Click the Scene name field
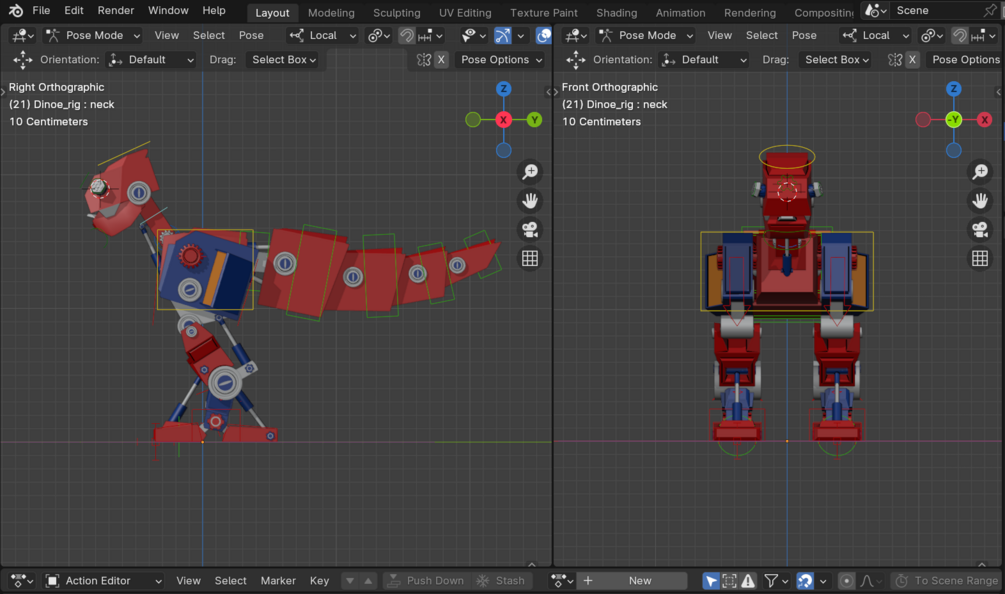Screen dimensions: 1005x594 (x=936, y=10)
